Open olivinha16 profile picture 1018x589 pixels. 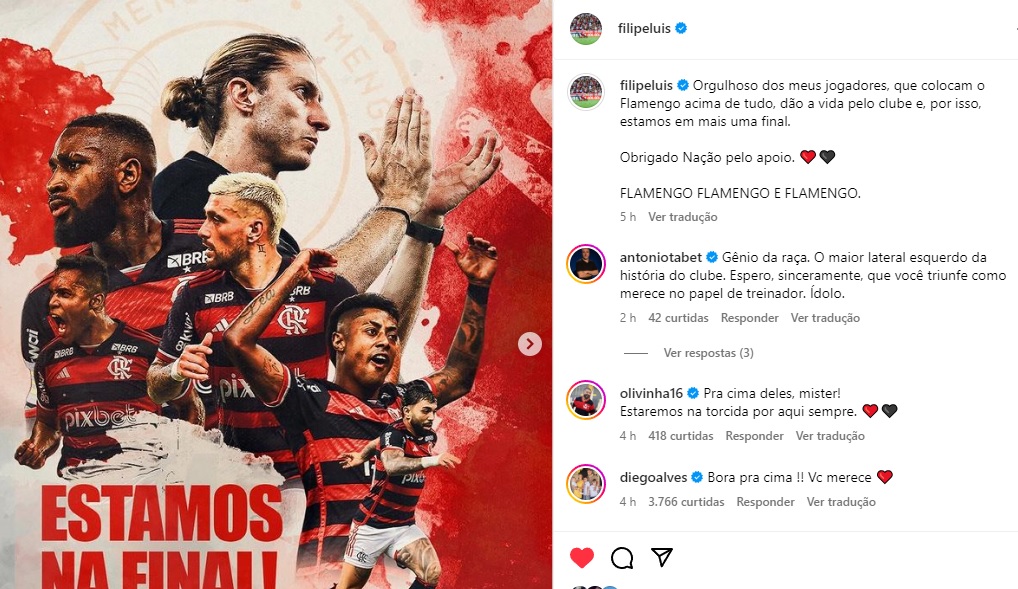586,400
